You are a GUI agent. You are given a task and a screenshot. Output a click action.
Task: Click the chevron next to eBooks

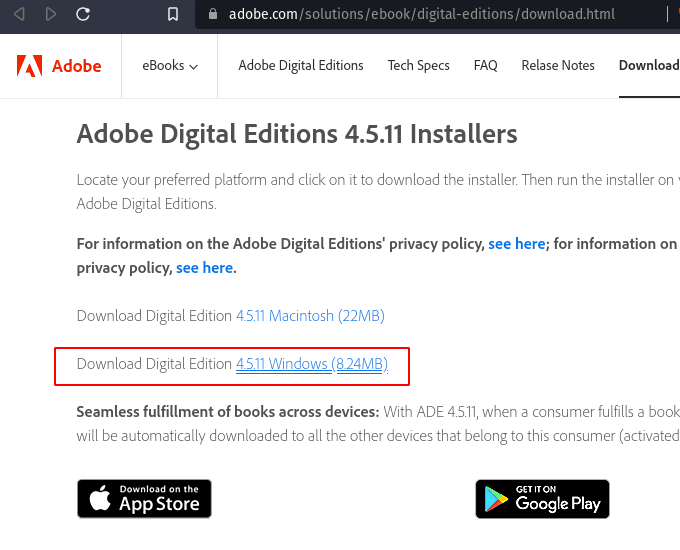pyautogui.click(x=194, y=67)
